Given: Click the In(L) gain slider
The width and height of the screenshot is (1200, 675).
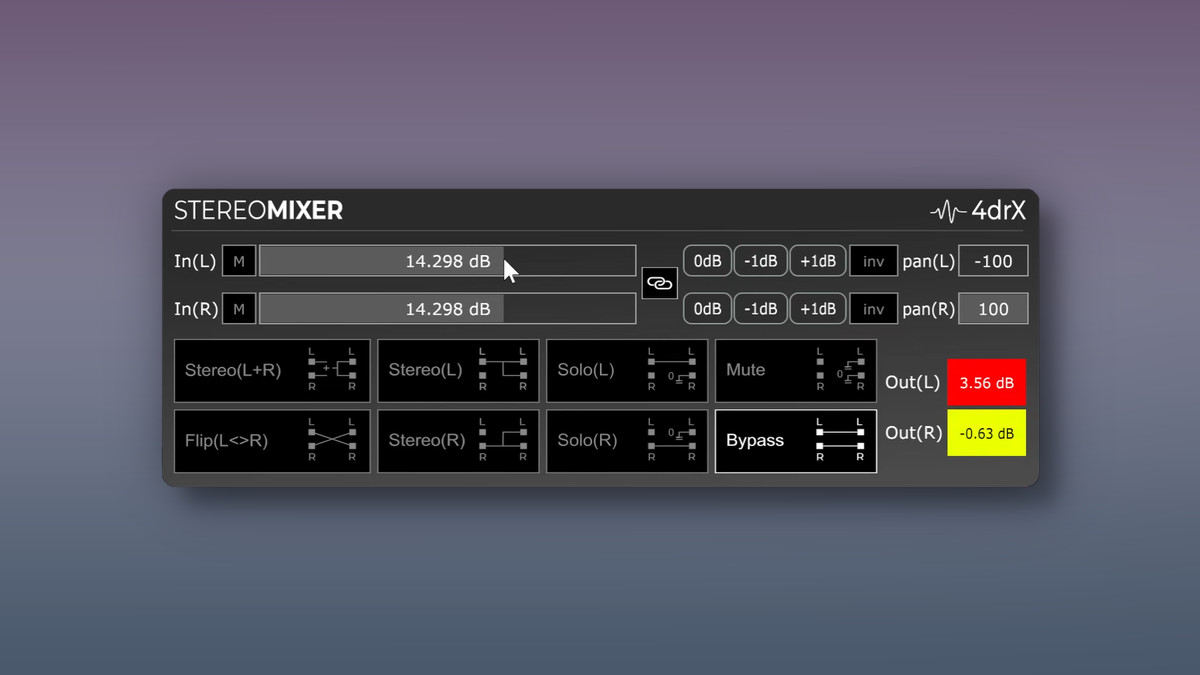Looking at the screenshot, I should 447,262.
